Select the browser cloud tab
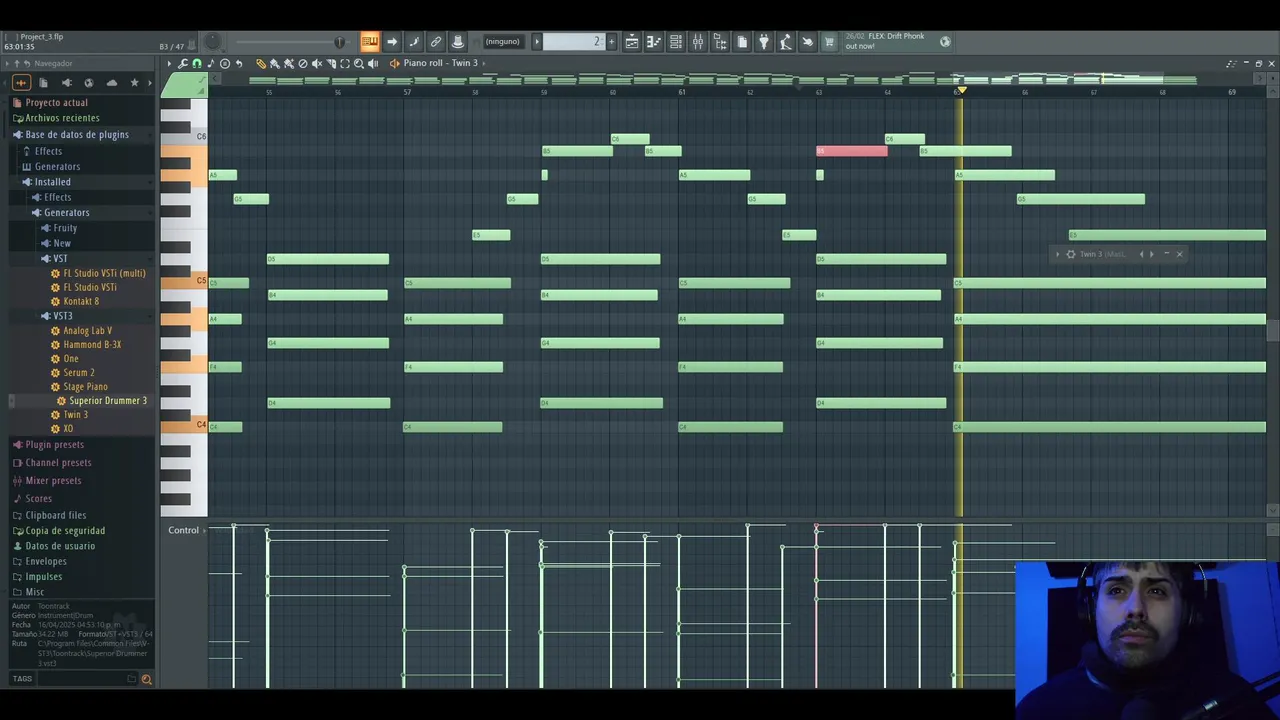1280x720 pixels. [x=111, y=82]
